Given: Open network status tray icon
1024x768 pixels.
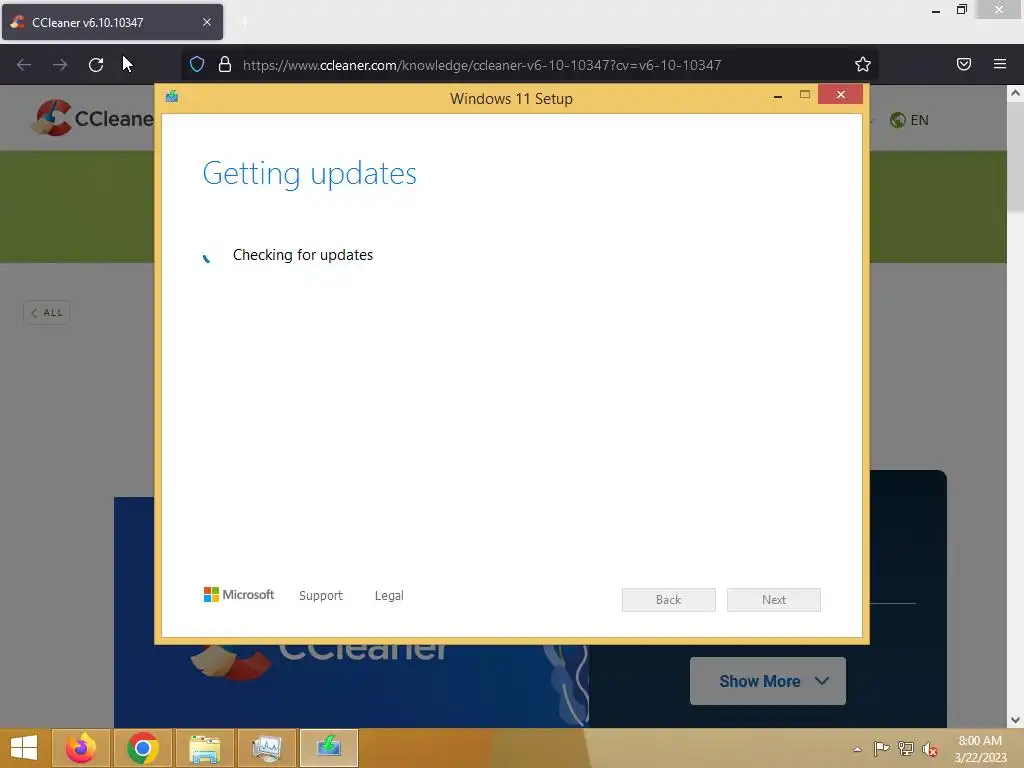Looking at the screenshot, I should [906, 748].
